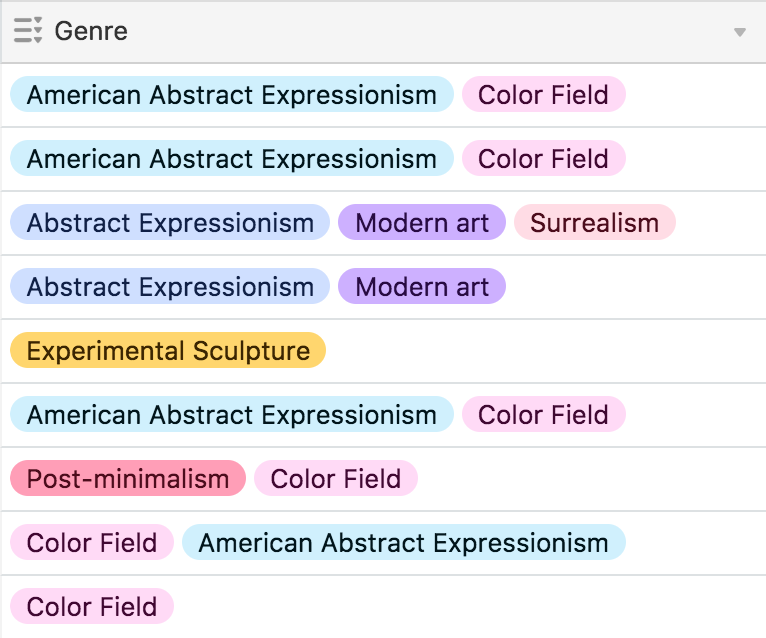
Task: Select the Post-minimalism tag
Action: pyautogui.click(x=128, y=479)
